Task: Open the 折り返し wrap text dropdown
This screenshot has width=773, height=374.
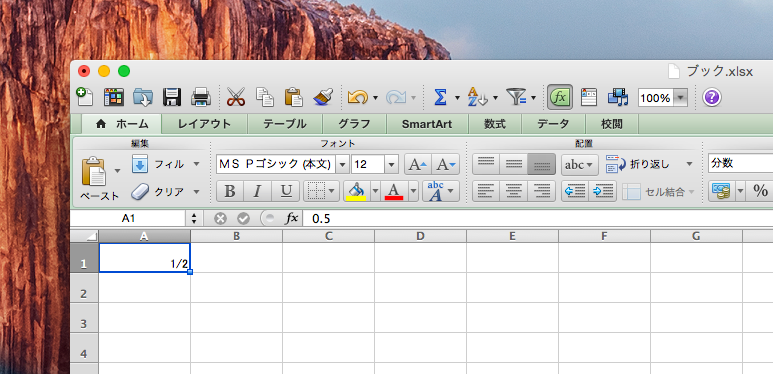Action: click(x=690, y=164)
